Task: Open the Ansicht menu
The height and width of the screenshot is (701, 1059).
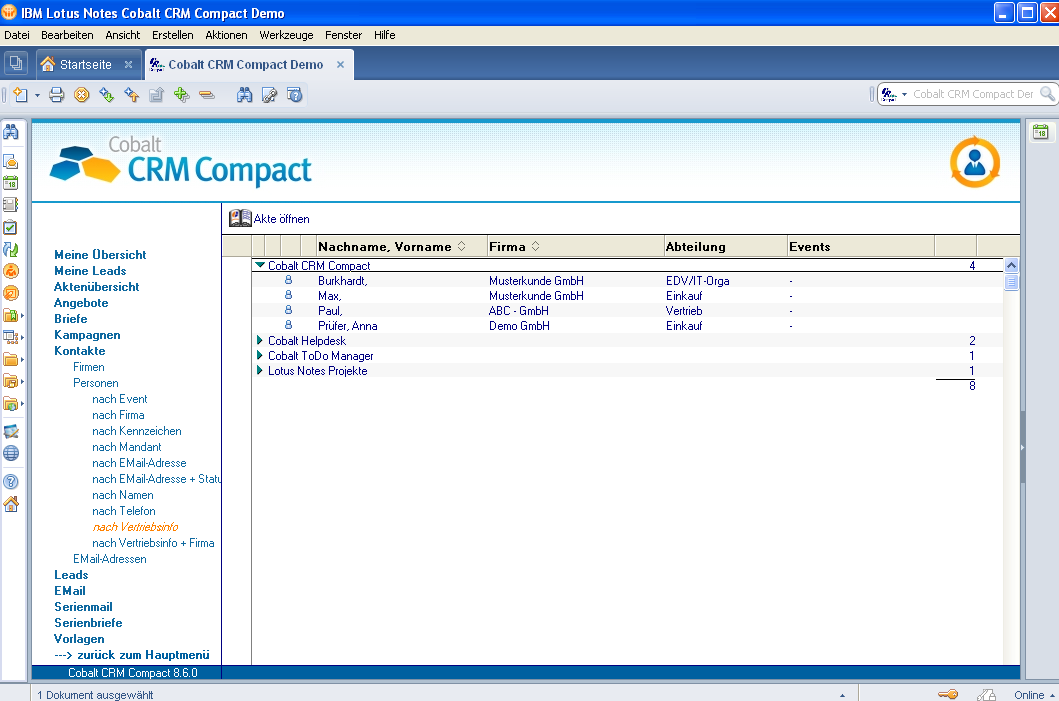Action: [122, 35]
